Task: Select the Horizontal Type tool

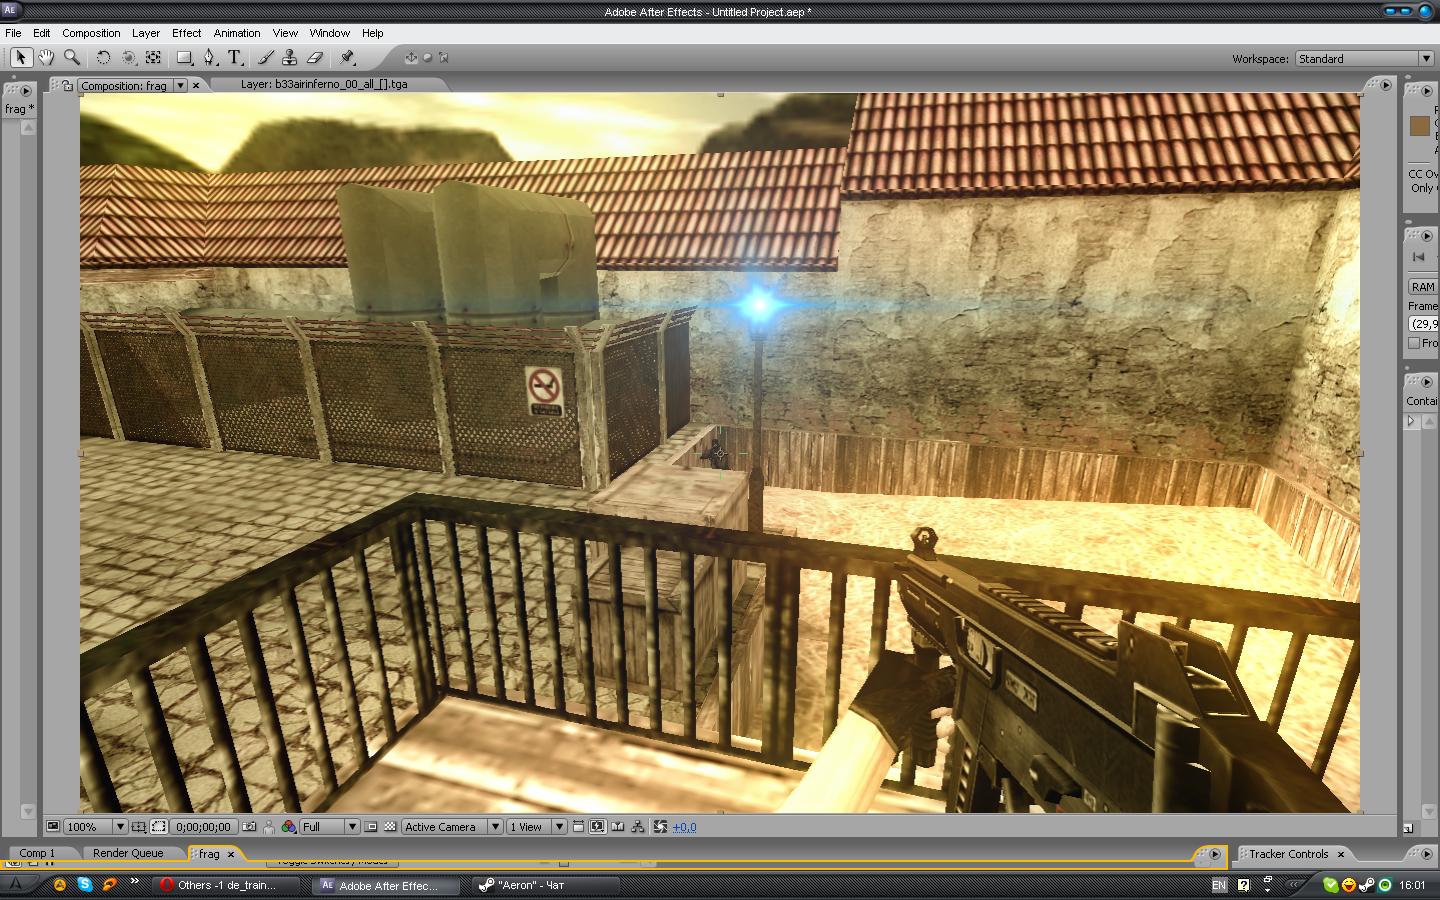Action: click(235, 58)
